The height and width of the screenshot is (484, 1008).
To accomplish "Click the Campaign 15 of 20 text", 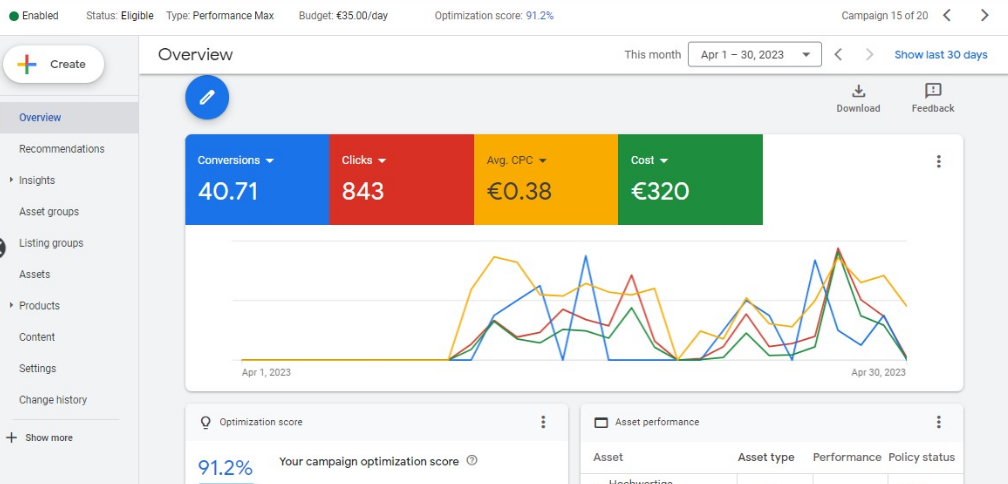I will pyautogui.click(x=885, y=16).
